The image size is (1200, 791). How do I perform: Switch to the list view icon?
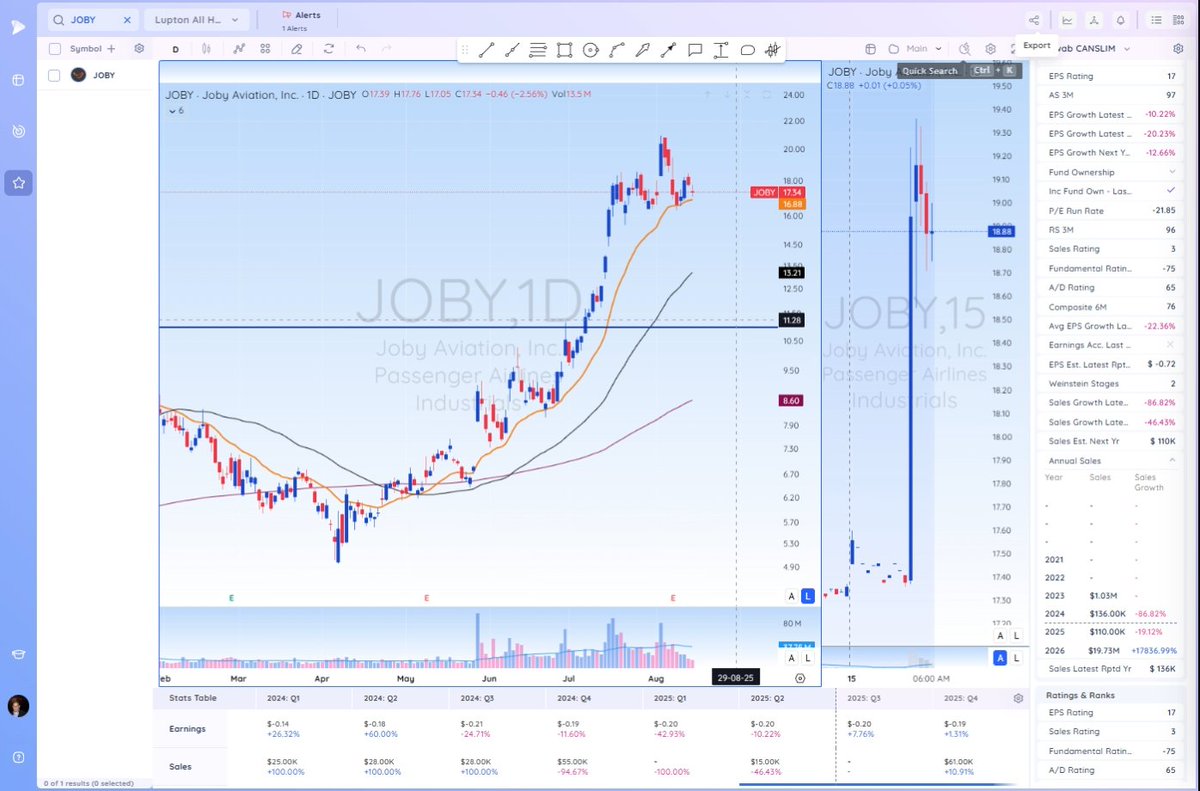1156,19
